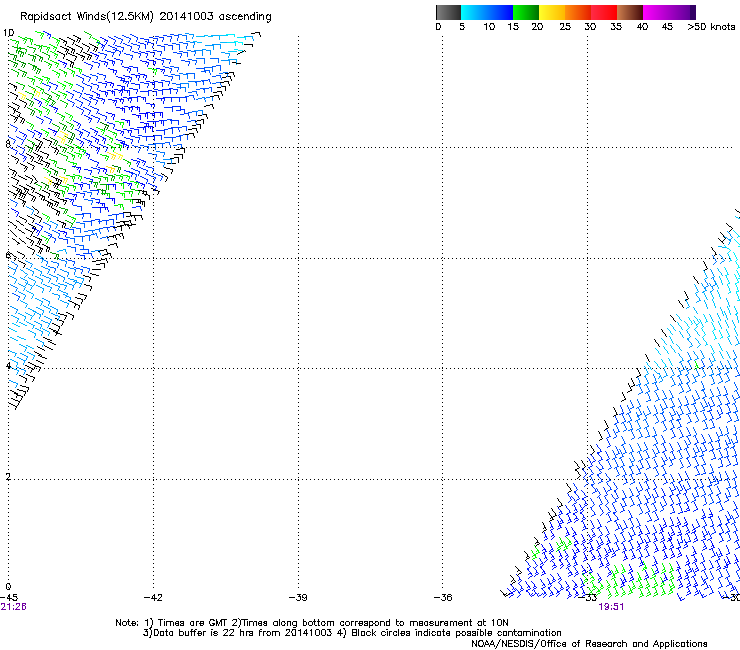740x650 pixels.
Task: Click the '>50 knots' legend label
Action: pyautogui.click(x=711, y=27)
